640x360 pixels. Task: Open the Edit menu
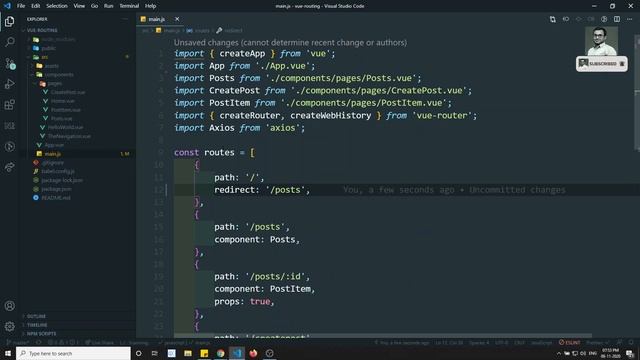tap(36, 6)
